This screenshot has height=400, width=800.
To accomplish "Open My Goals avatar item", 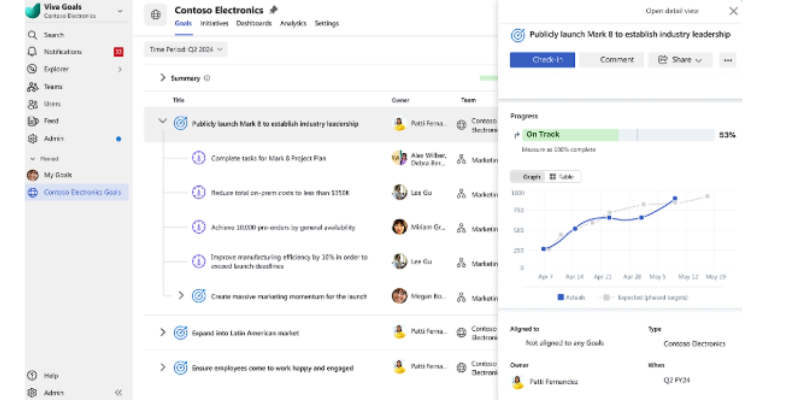I will pos(33,175).
